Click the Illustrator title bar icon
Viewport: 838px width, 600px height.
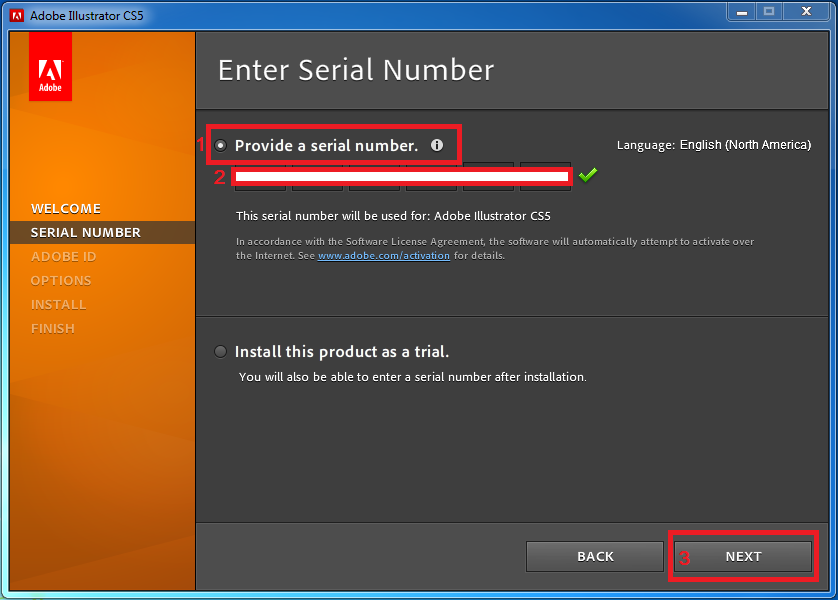[17, 15]
